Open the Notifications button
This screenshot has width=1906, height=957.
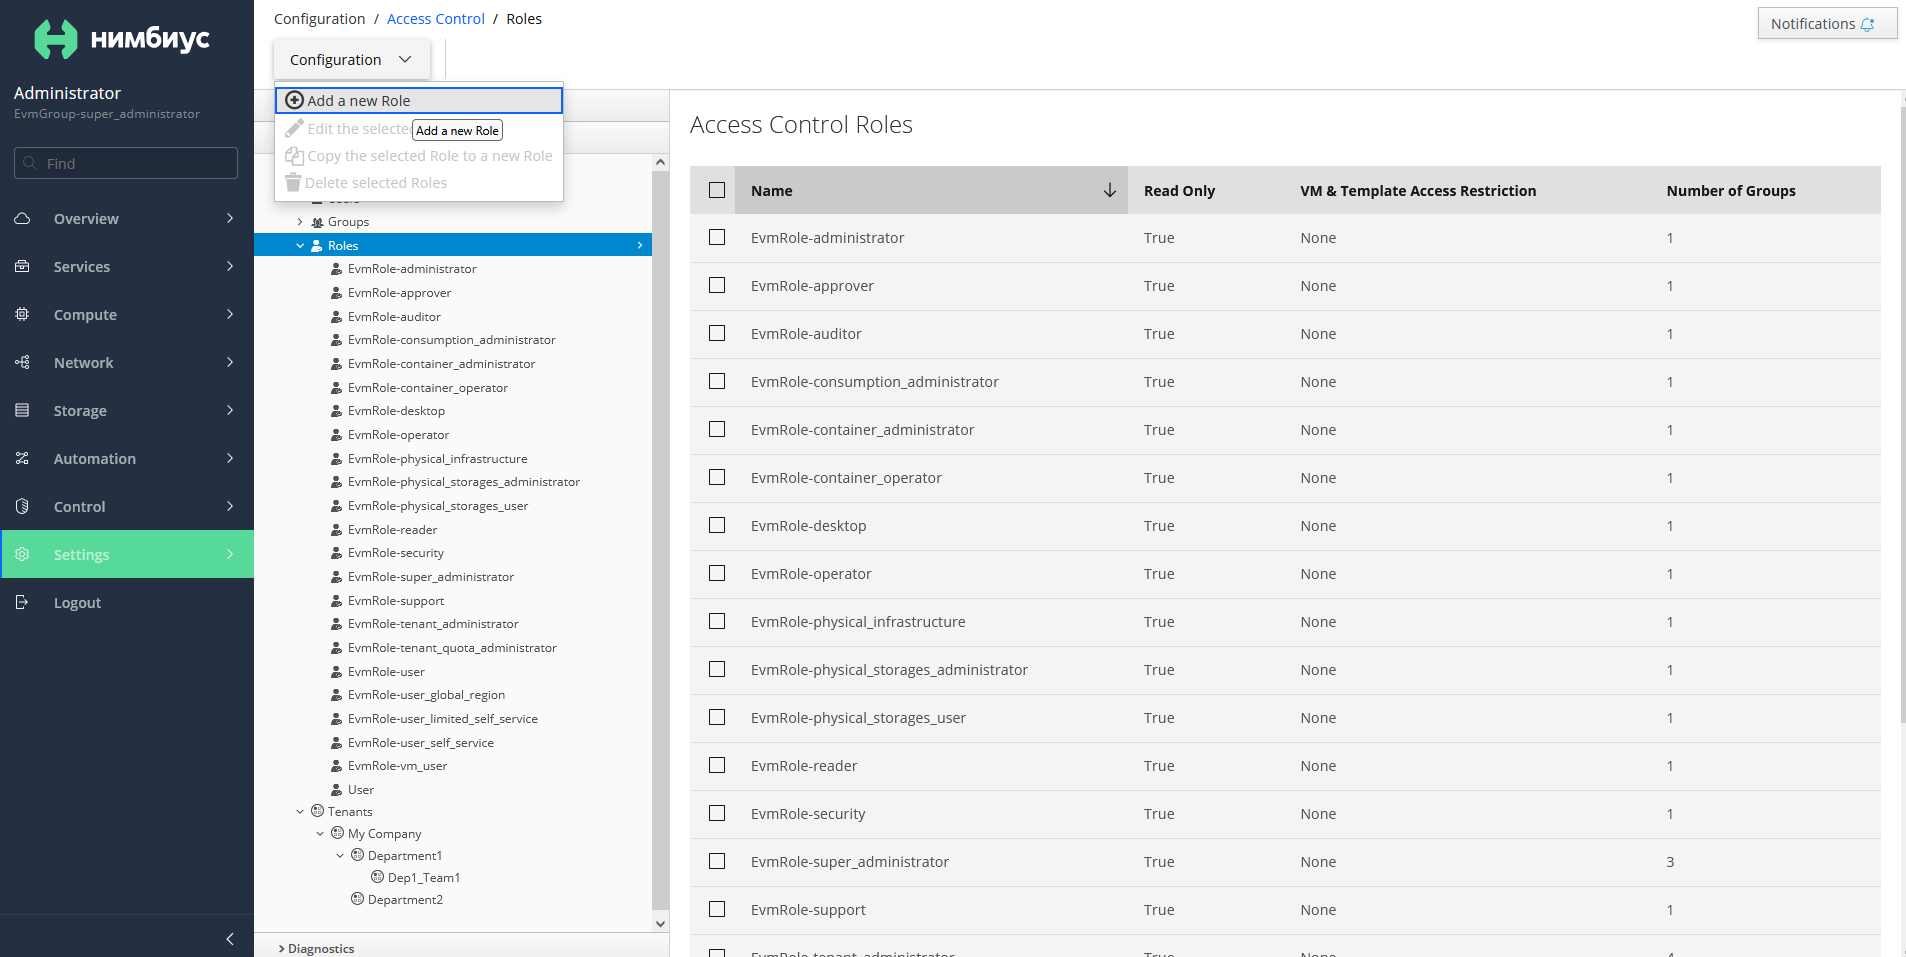click(1827, 24)
